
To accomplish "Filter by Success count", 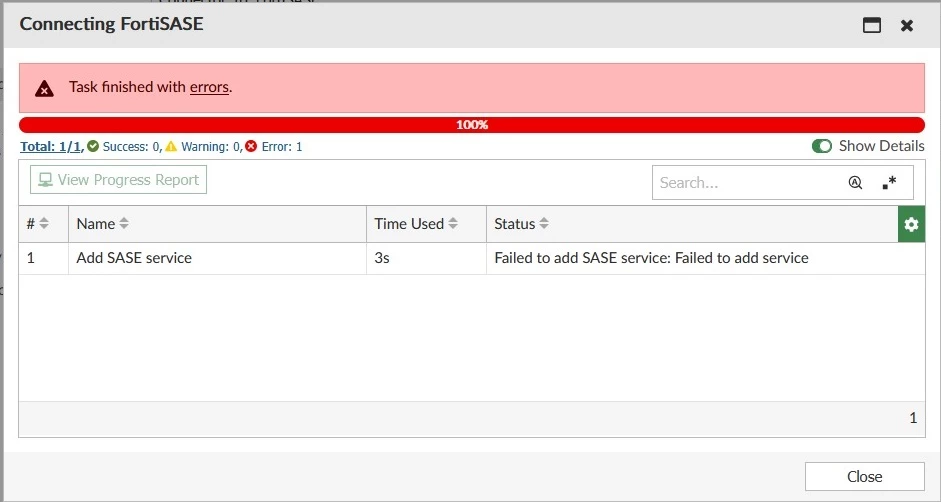I will coord(125,147).
